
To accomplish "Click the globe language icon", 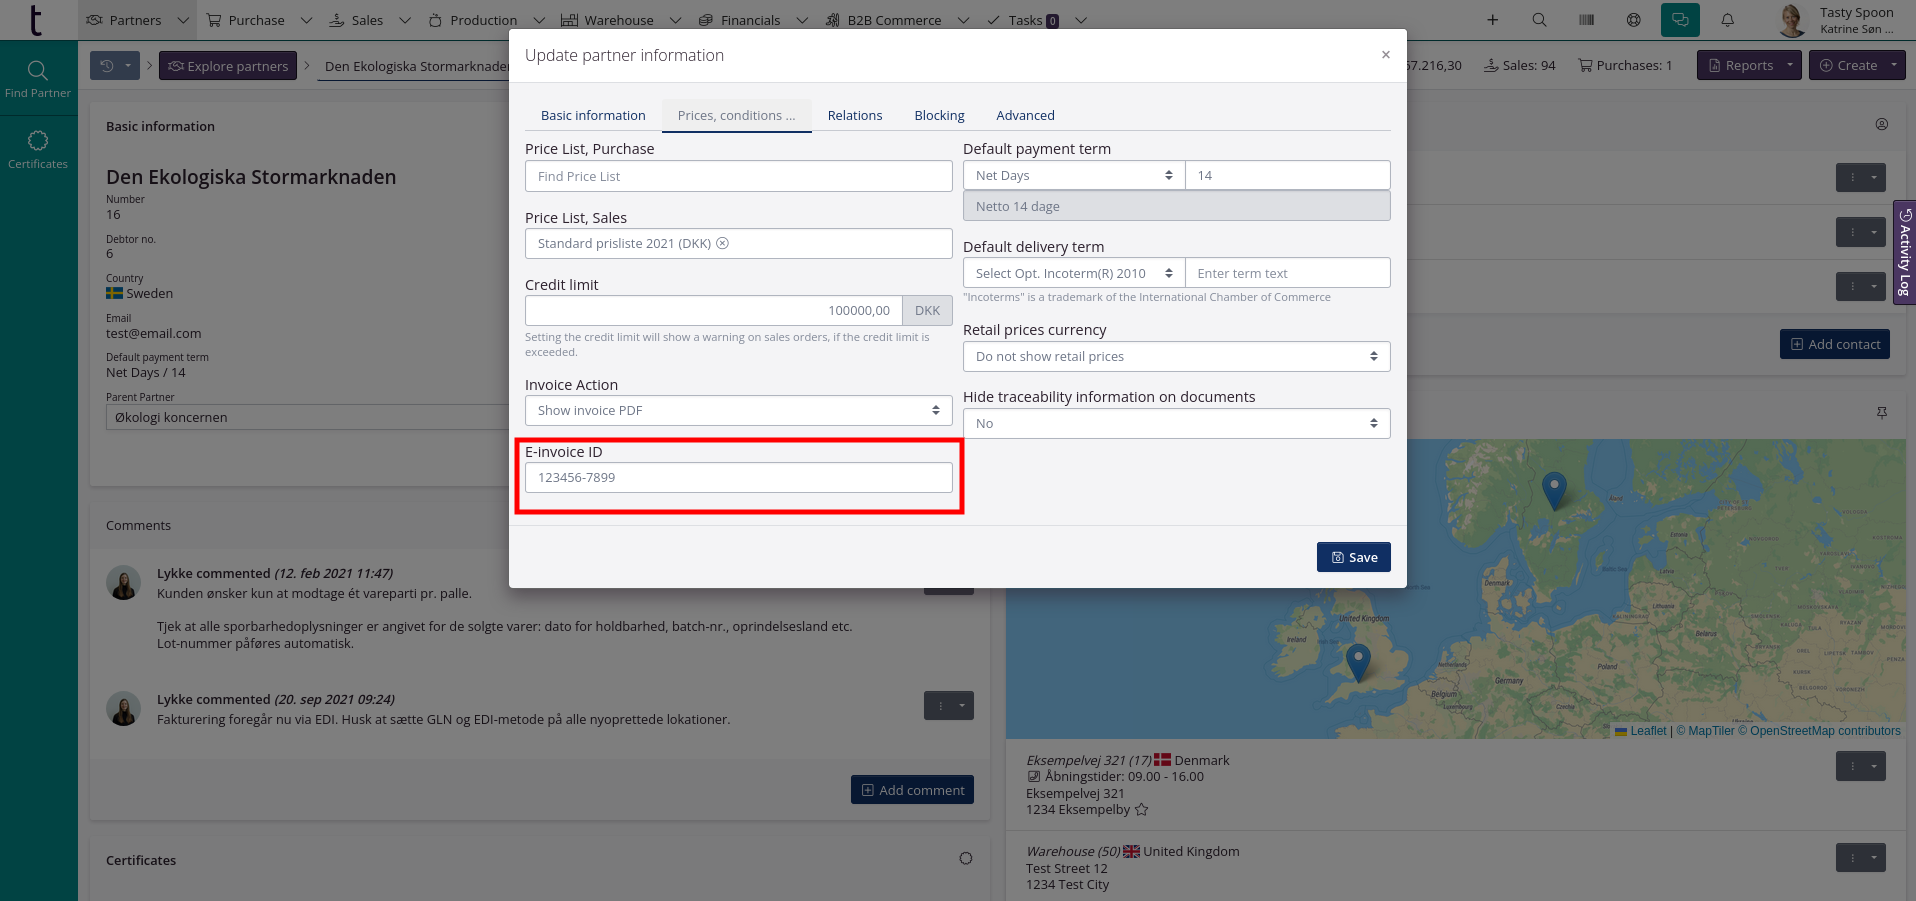I will click(1633, 20).
